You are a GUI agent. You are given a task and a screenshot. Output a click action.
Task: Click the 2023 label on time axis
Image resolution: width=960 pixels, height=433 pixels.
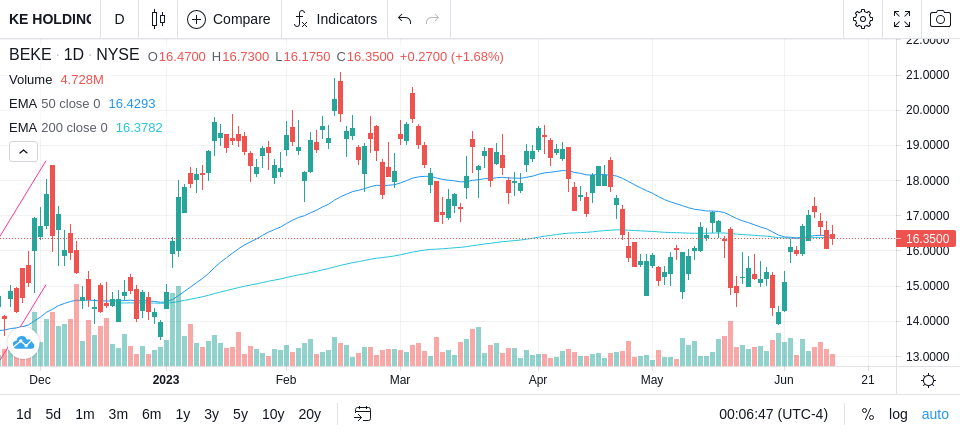pos(166,380)
